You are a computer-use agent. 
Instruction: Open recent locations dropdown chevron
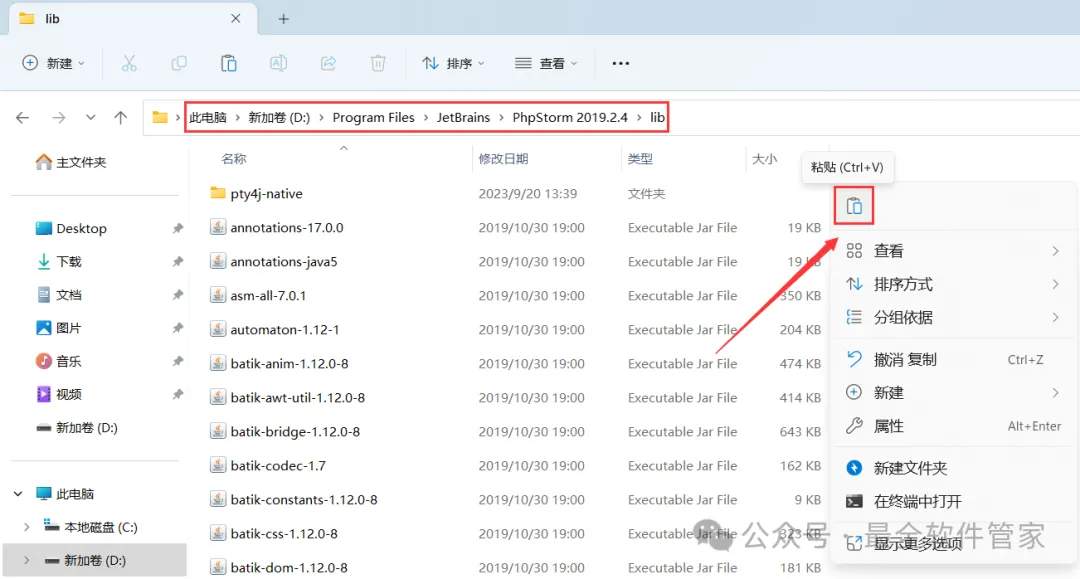pos(90,118)
